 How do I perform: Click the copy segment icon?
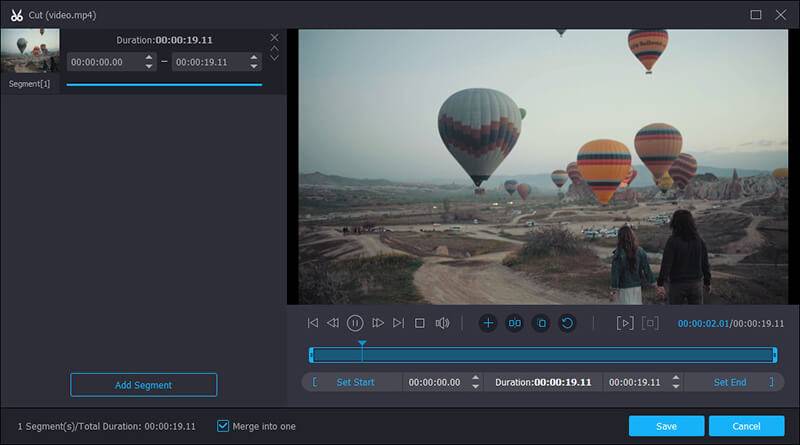point(540,323)
